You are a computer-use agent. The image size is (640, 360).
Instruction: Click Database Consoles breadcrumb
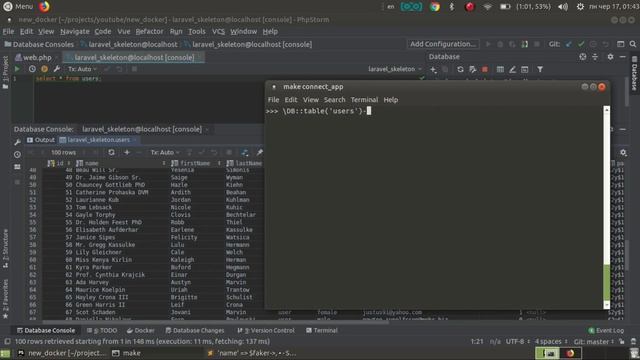point(39,44)
